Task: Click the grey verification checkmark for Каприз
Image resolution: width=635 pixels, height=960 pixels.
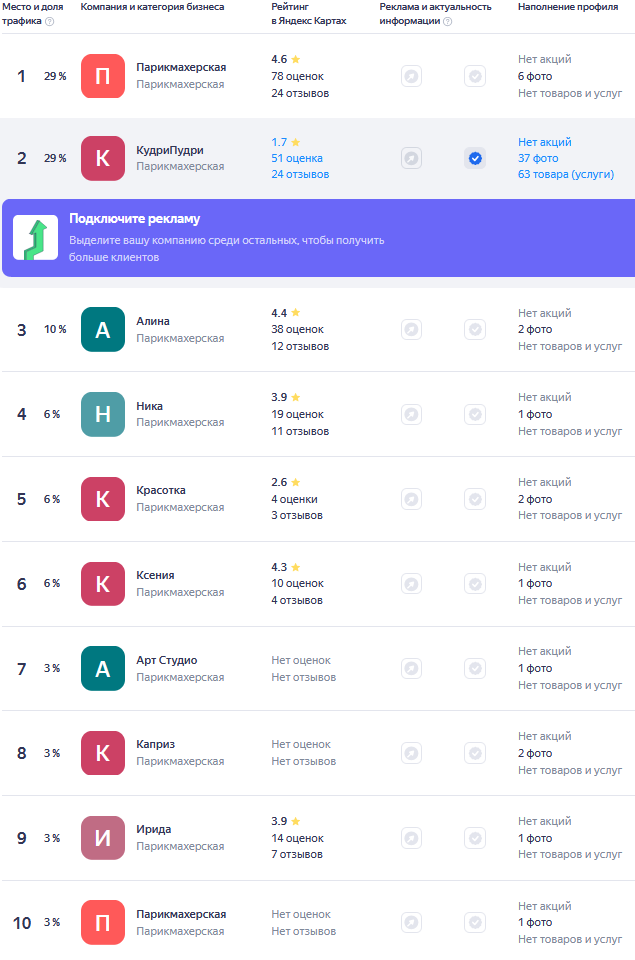Action: 475,753
